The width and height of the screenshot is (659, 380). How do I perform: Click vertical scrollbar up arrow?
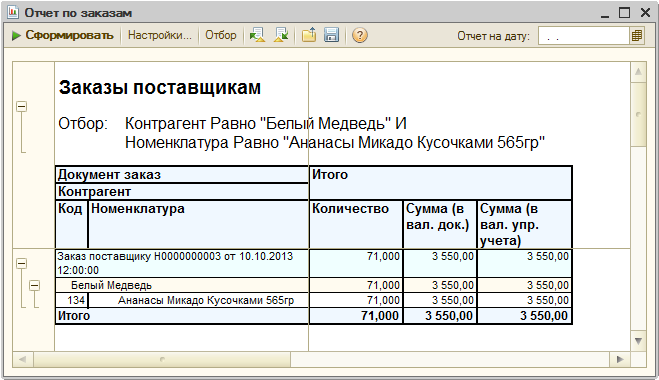point(638,72)
